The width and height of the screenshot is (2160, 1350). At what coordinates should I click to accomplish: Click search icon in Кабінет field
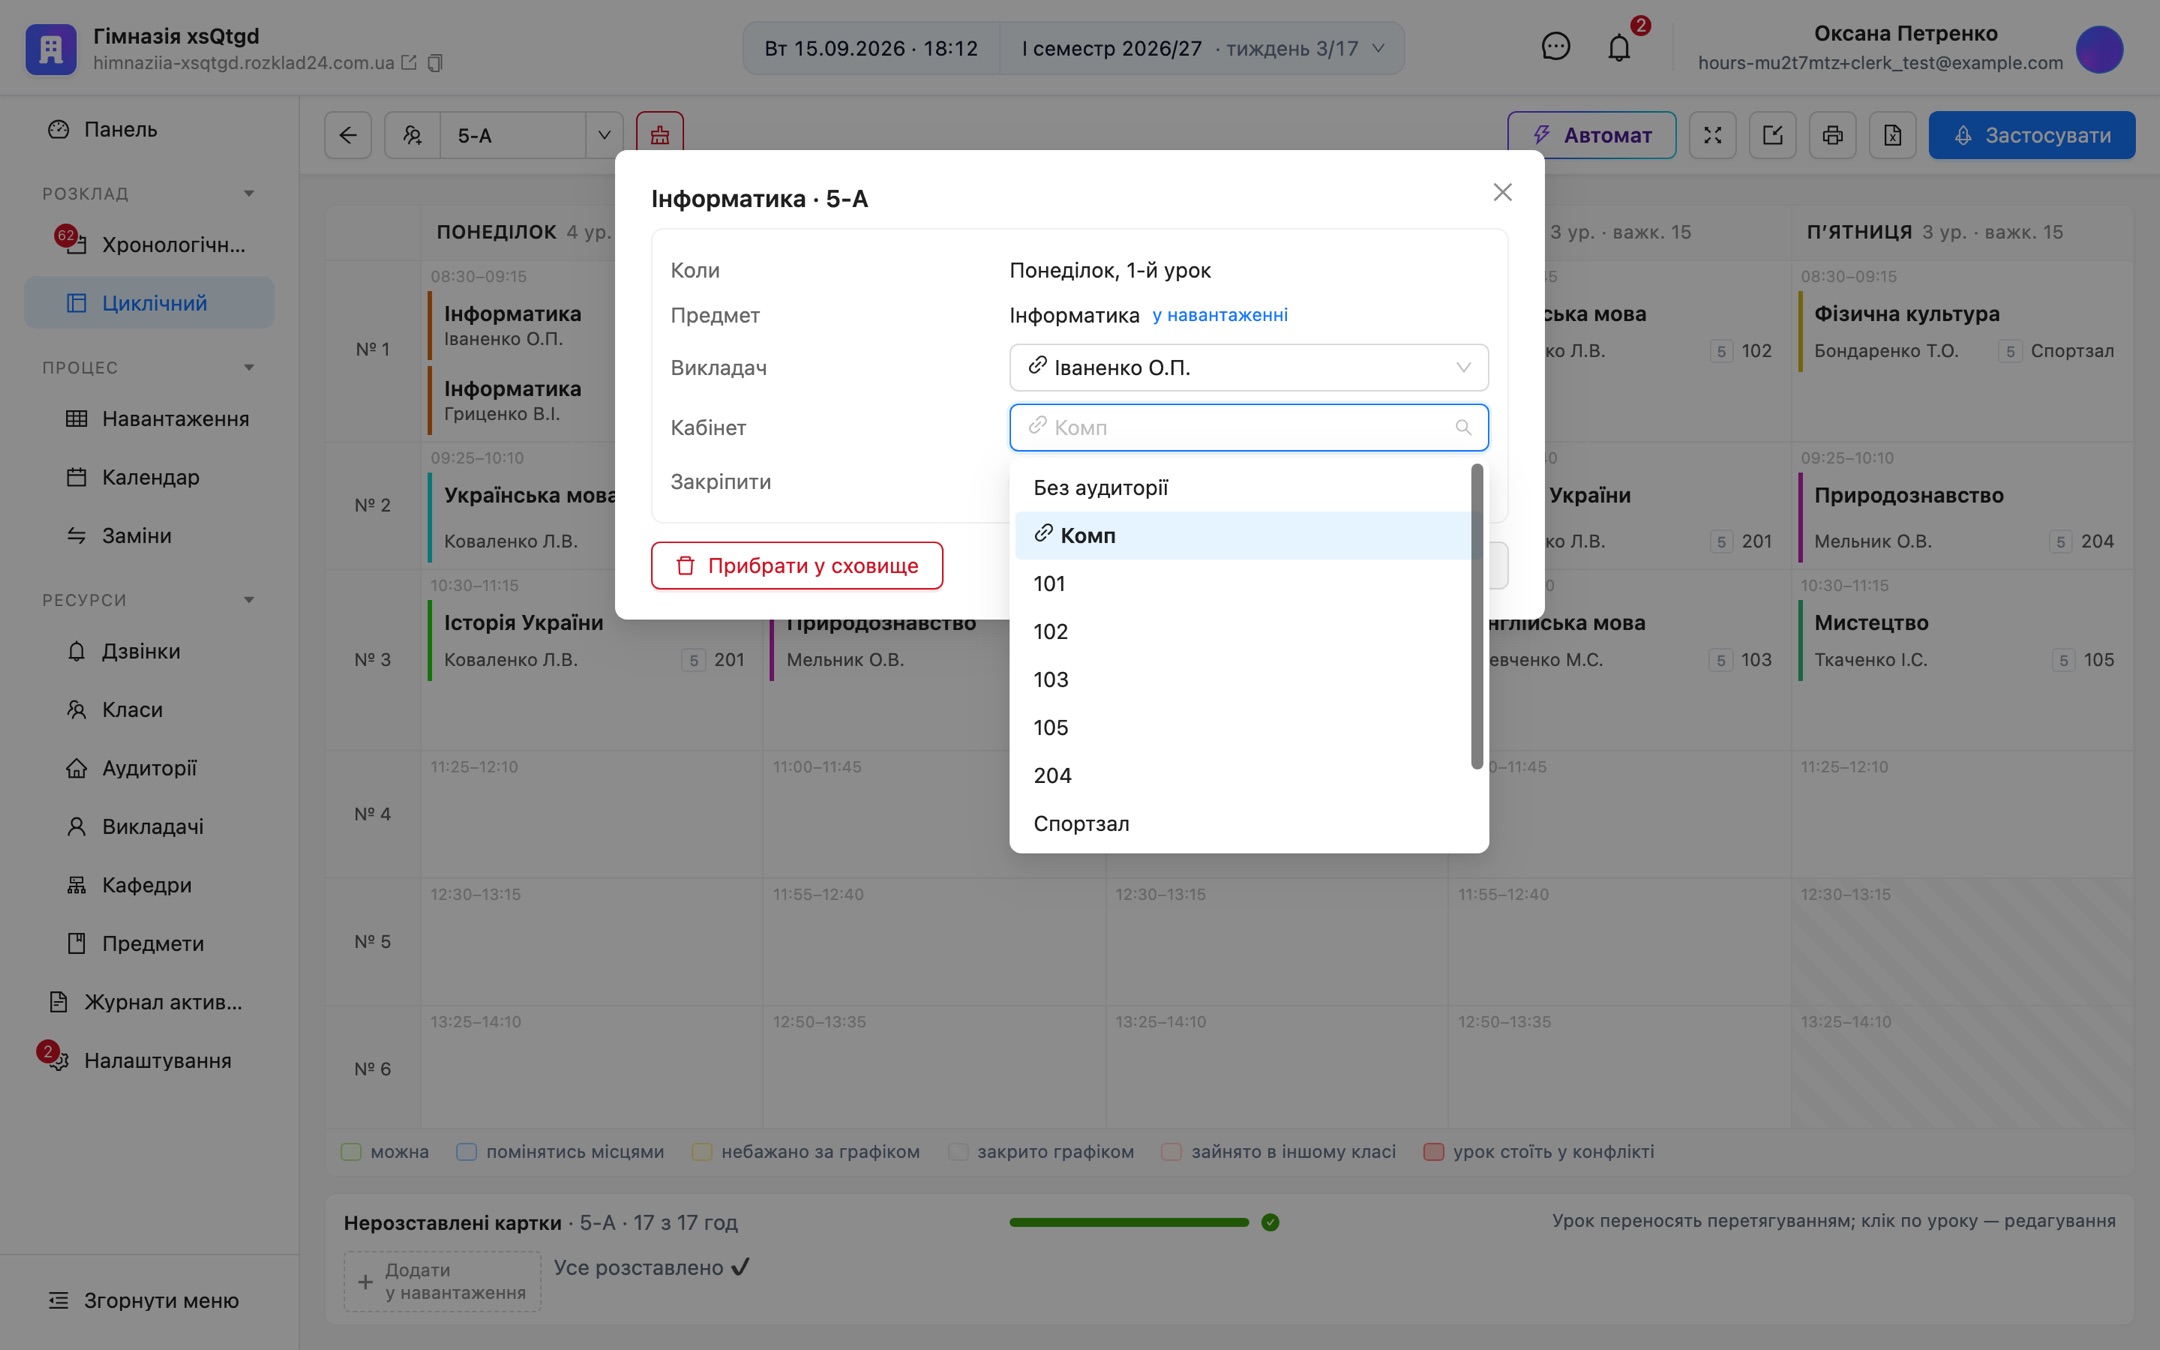[x=1463, y=428]
